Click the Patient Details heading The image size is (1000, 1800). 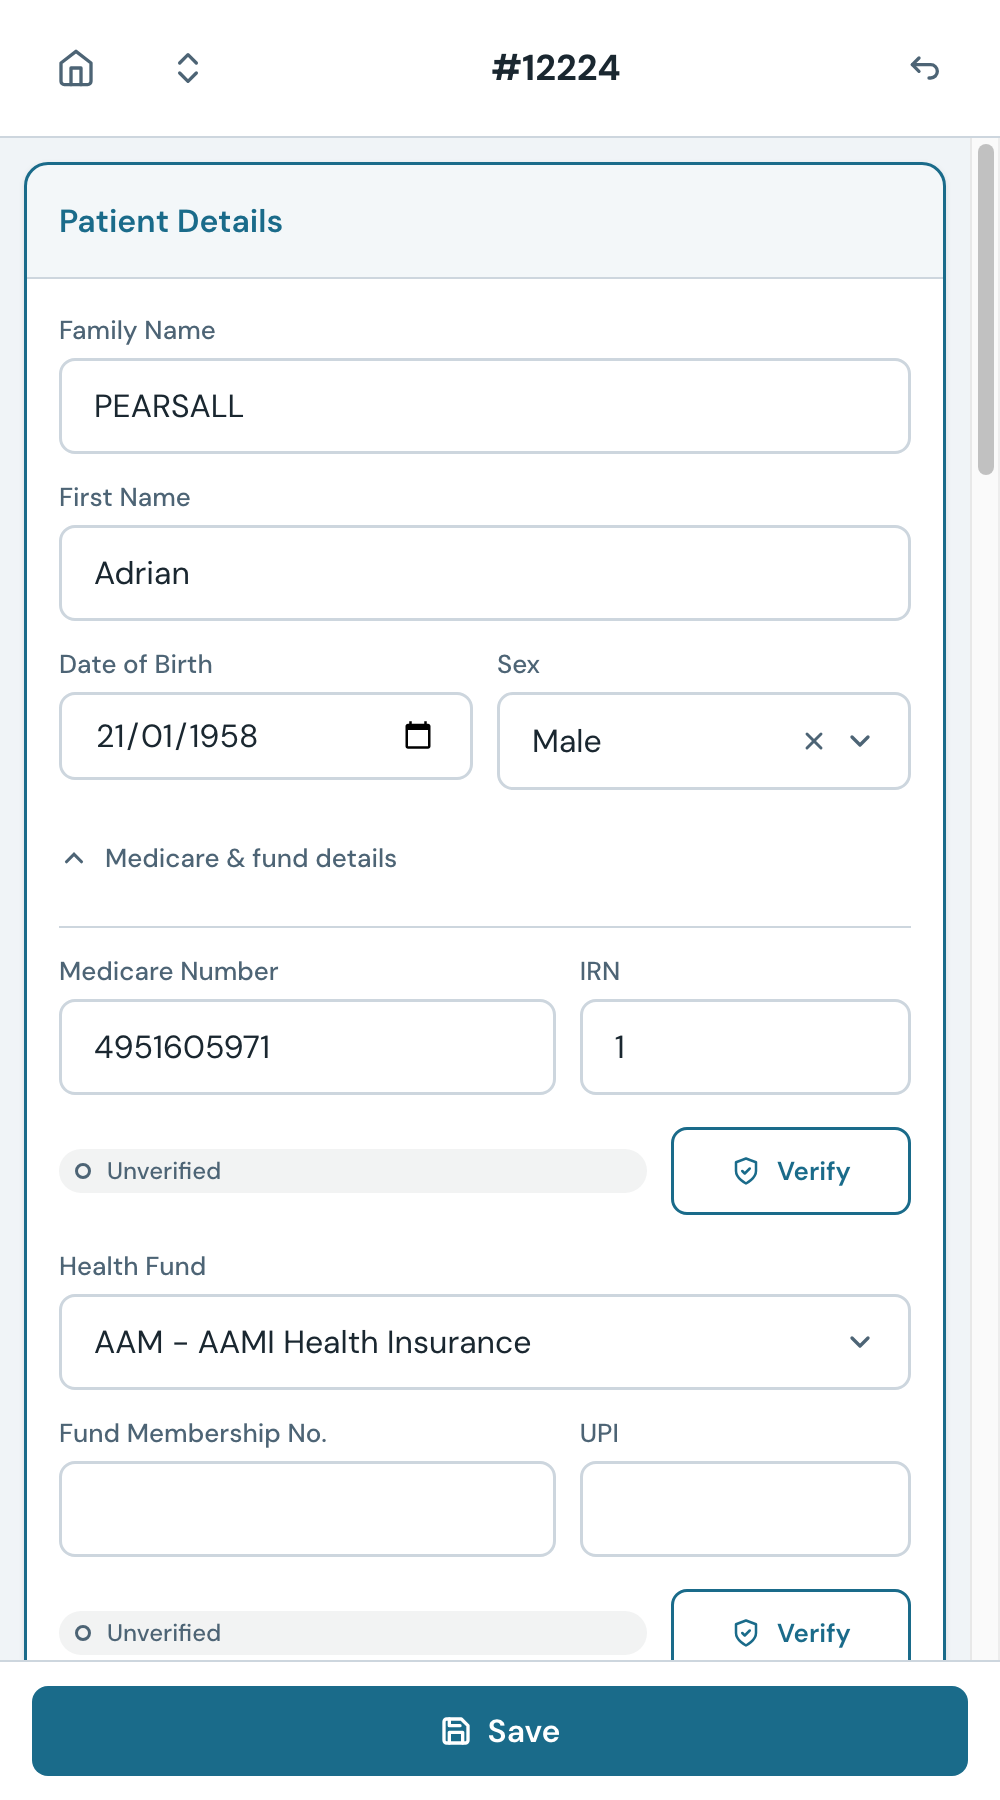point(171,221)
